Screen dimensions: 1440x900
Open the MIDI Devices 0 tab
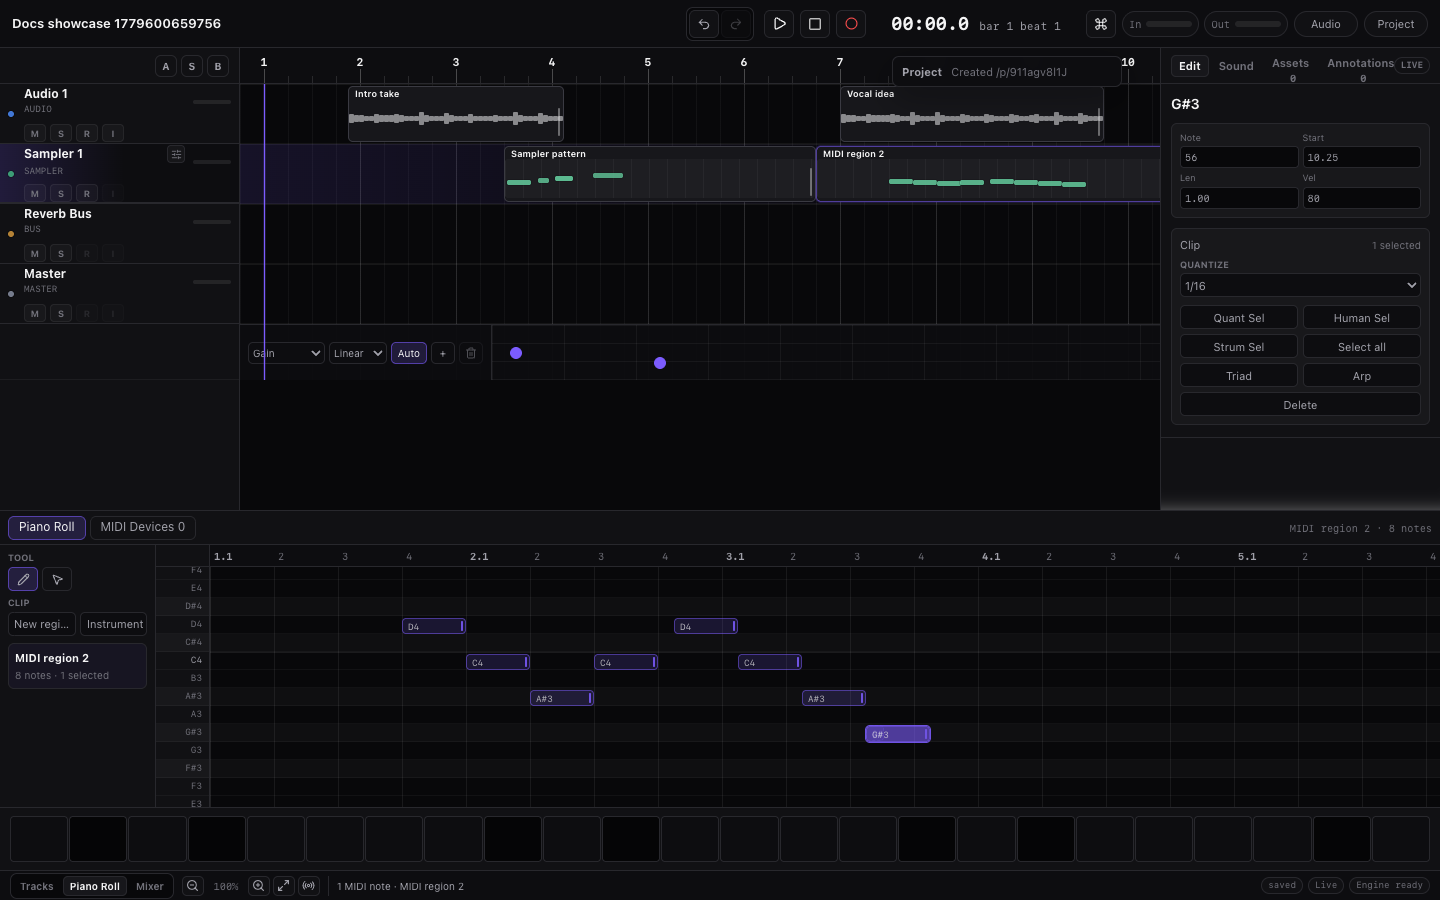coord(143,527)
